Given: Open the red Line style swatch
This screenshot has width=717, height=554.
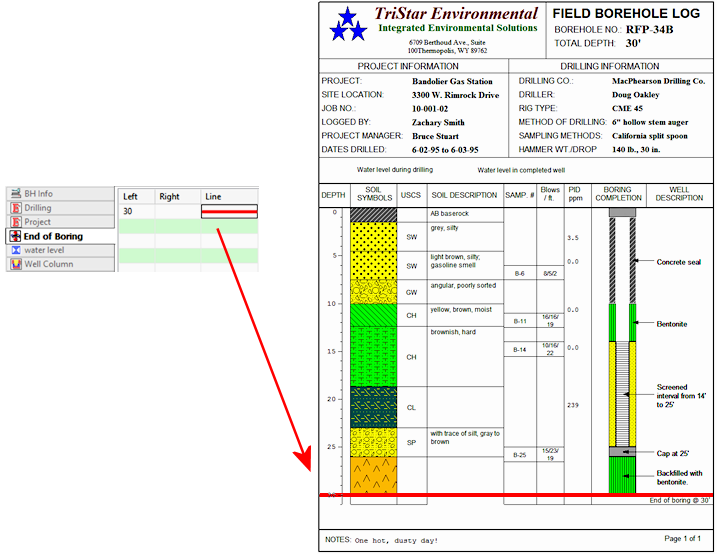Looking at the screenshot, I should point(230,212).
